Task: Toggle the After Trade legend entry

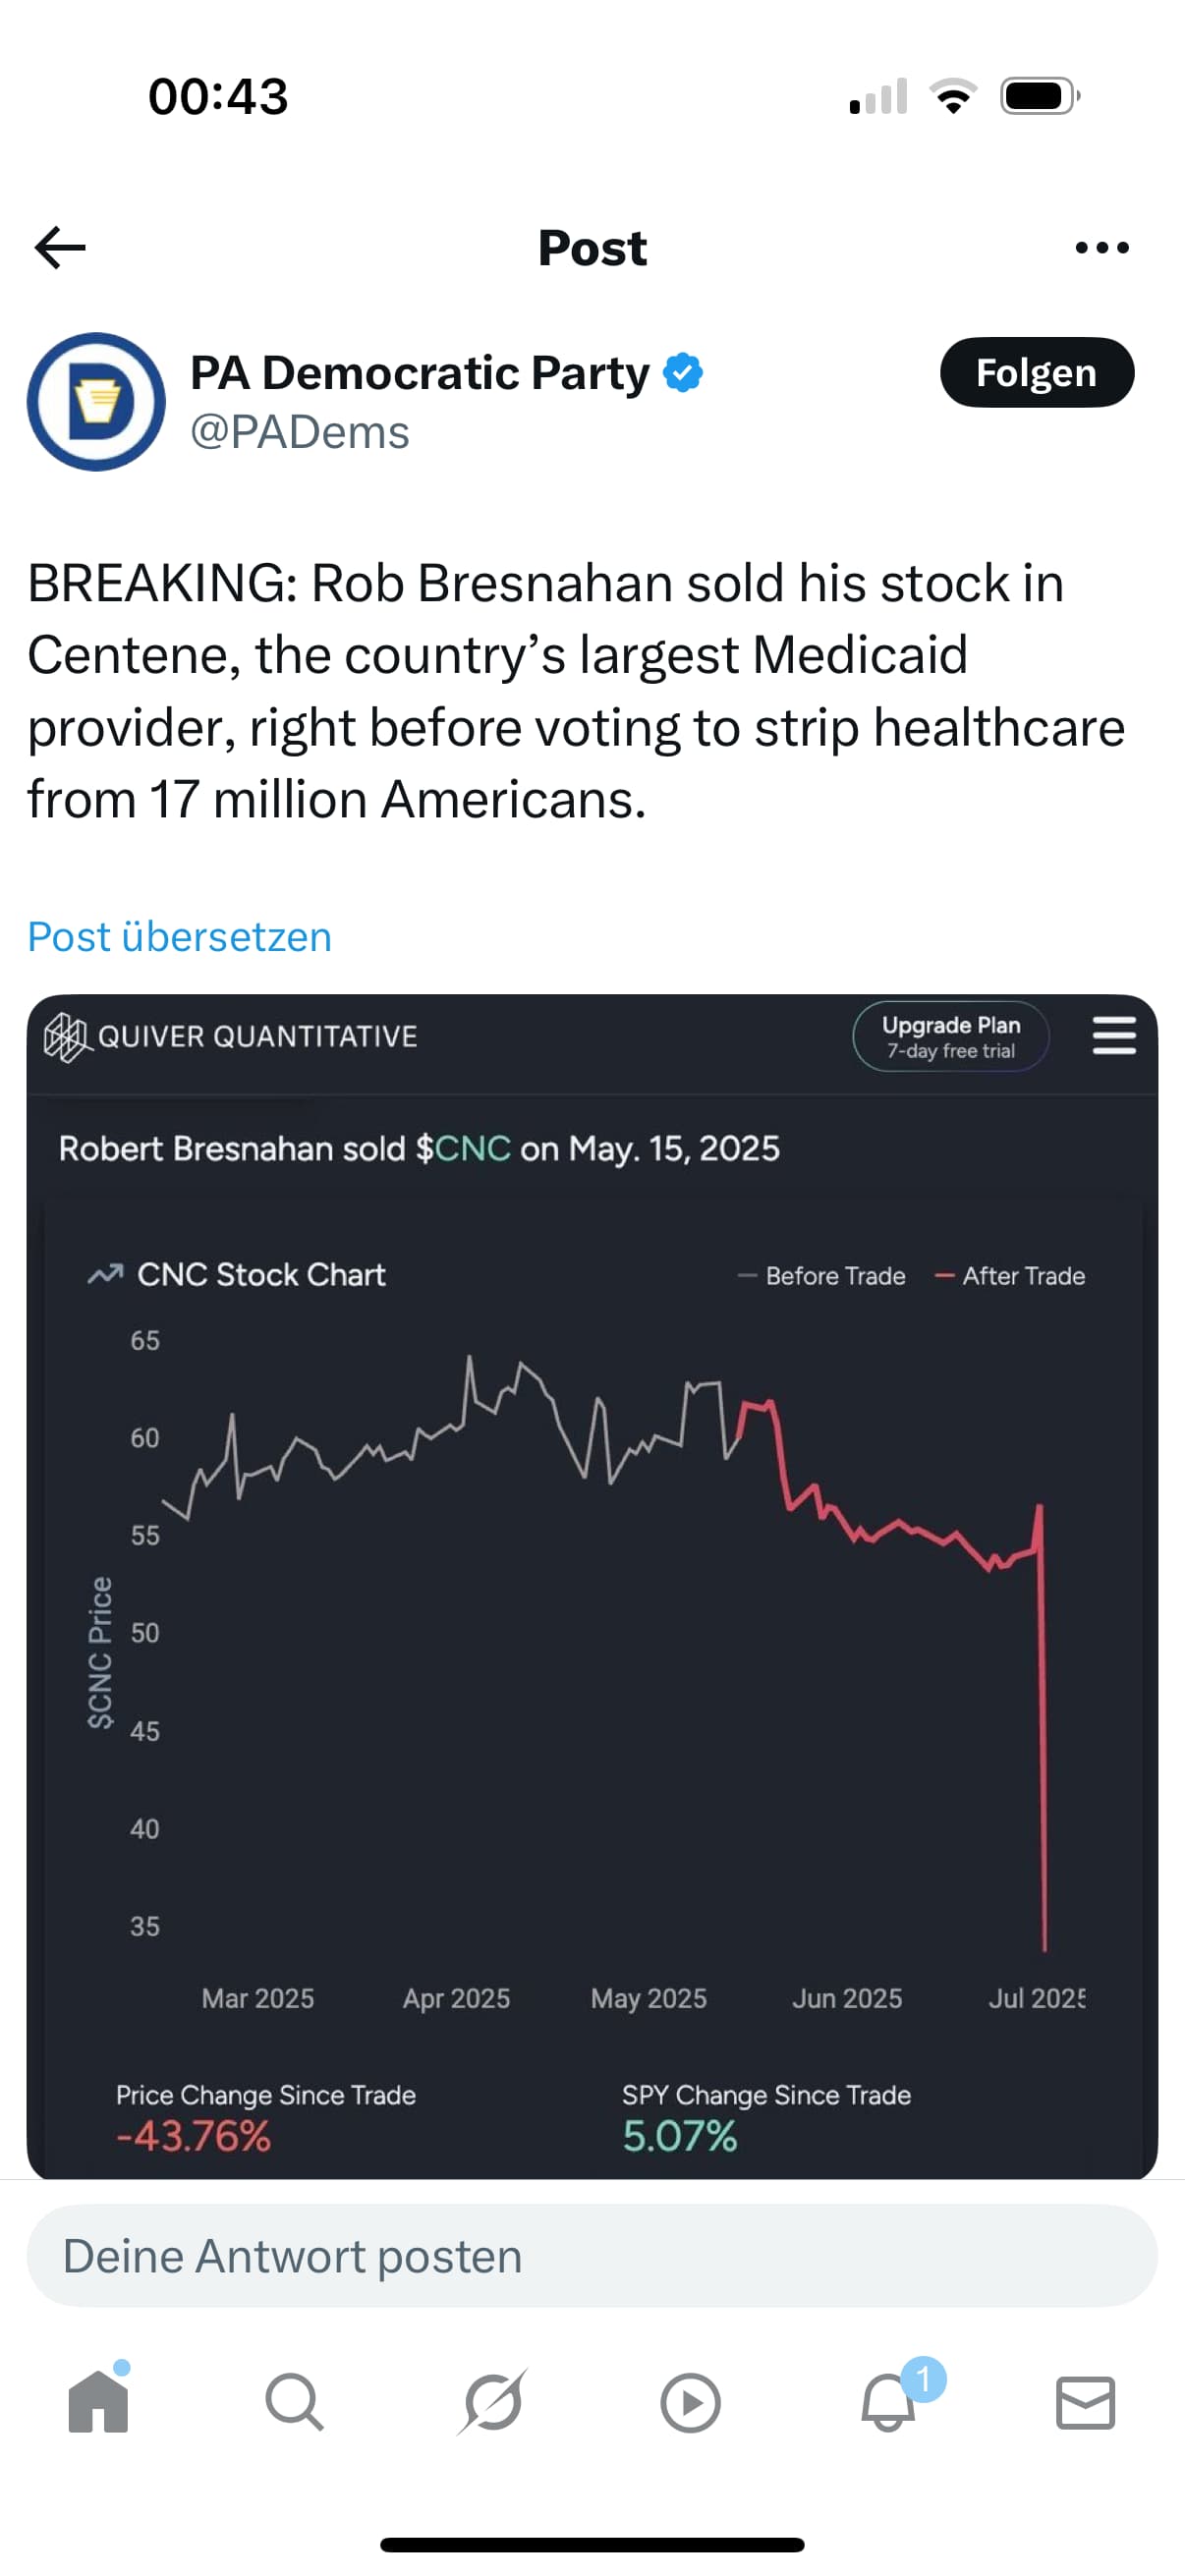Action: (x=1010, y=1276)
